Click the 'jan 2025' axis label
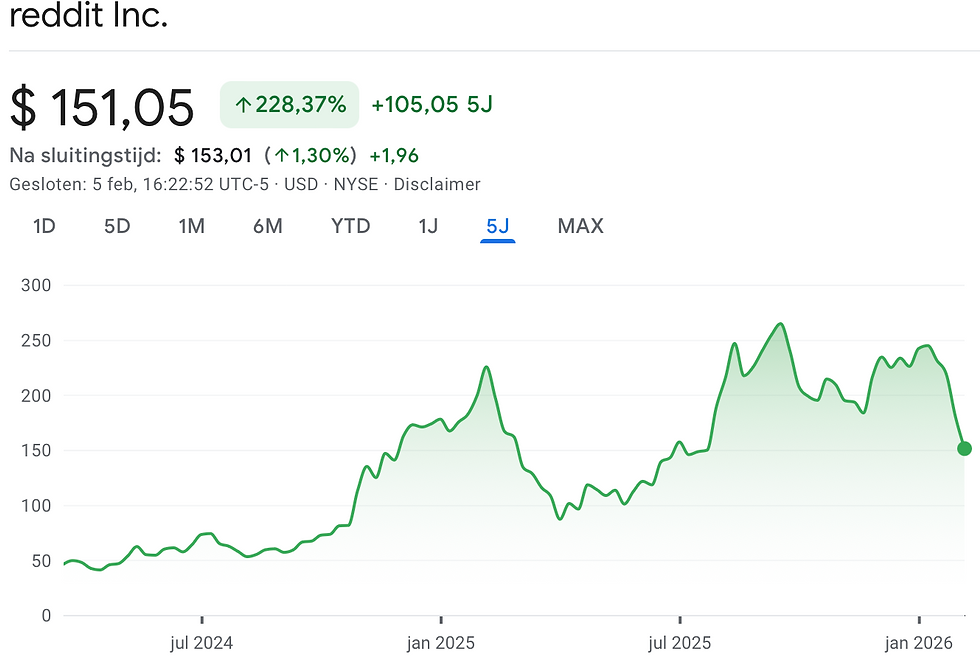The width and height of the screenshot is (980, 668). click(x=441, y=643)
